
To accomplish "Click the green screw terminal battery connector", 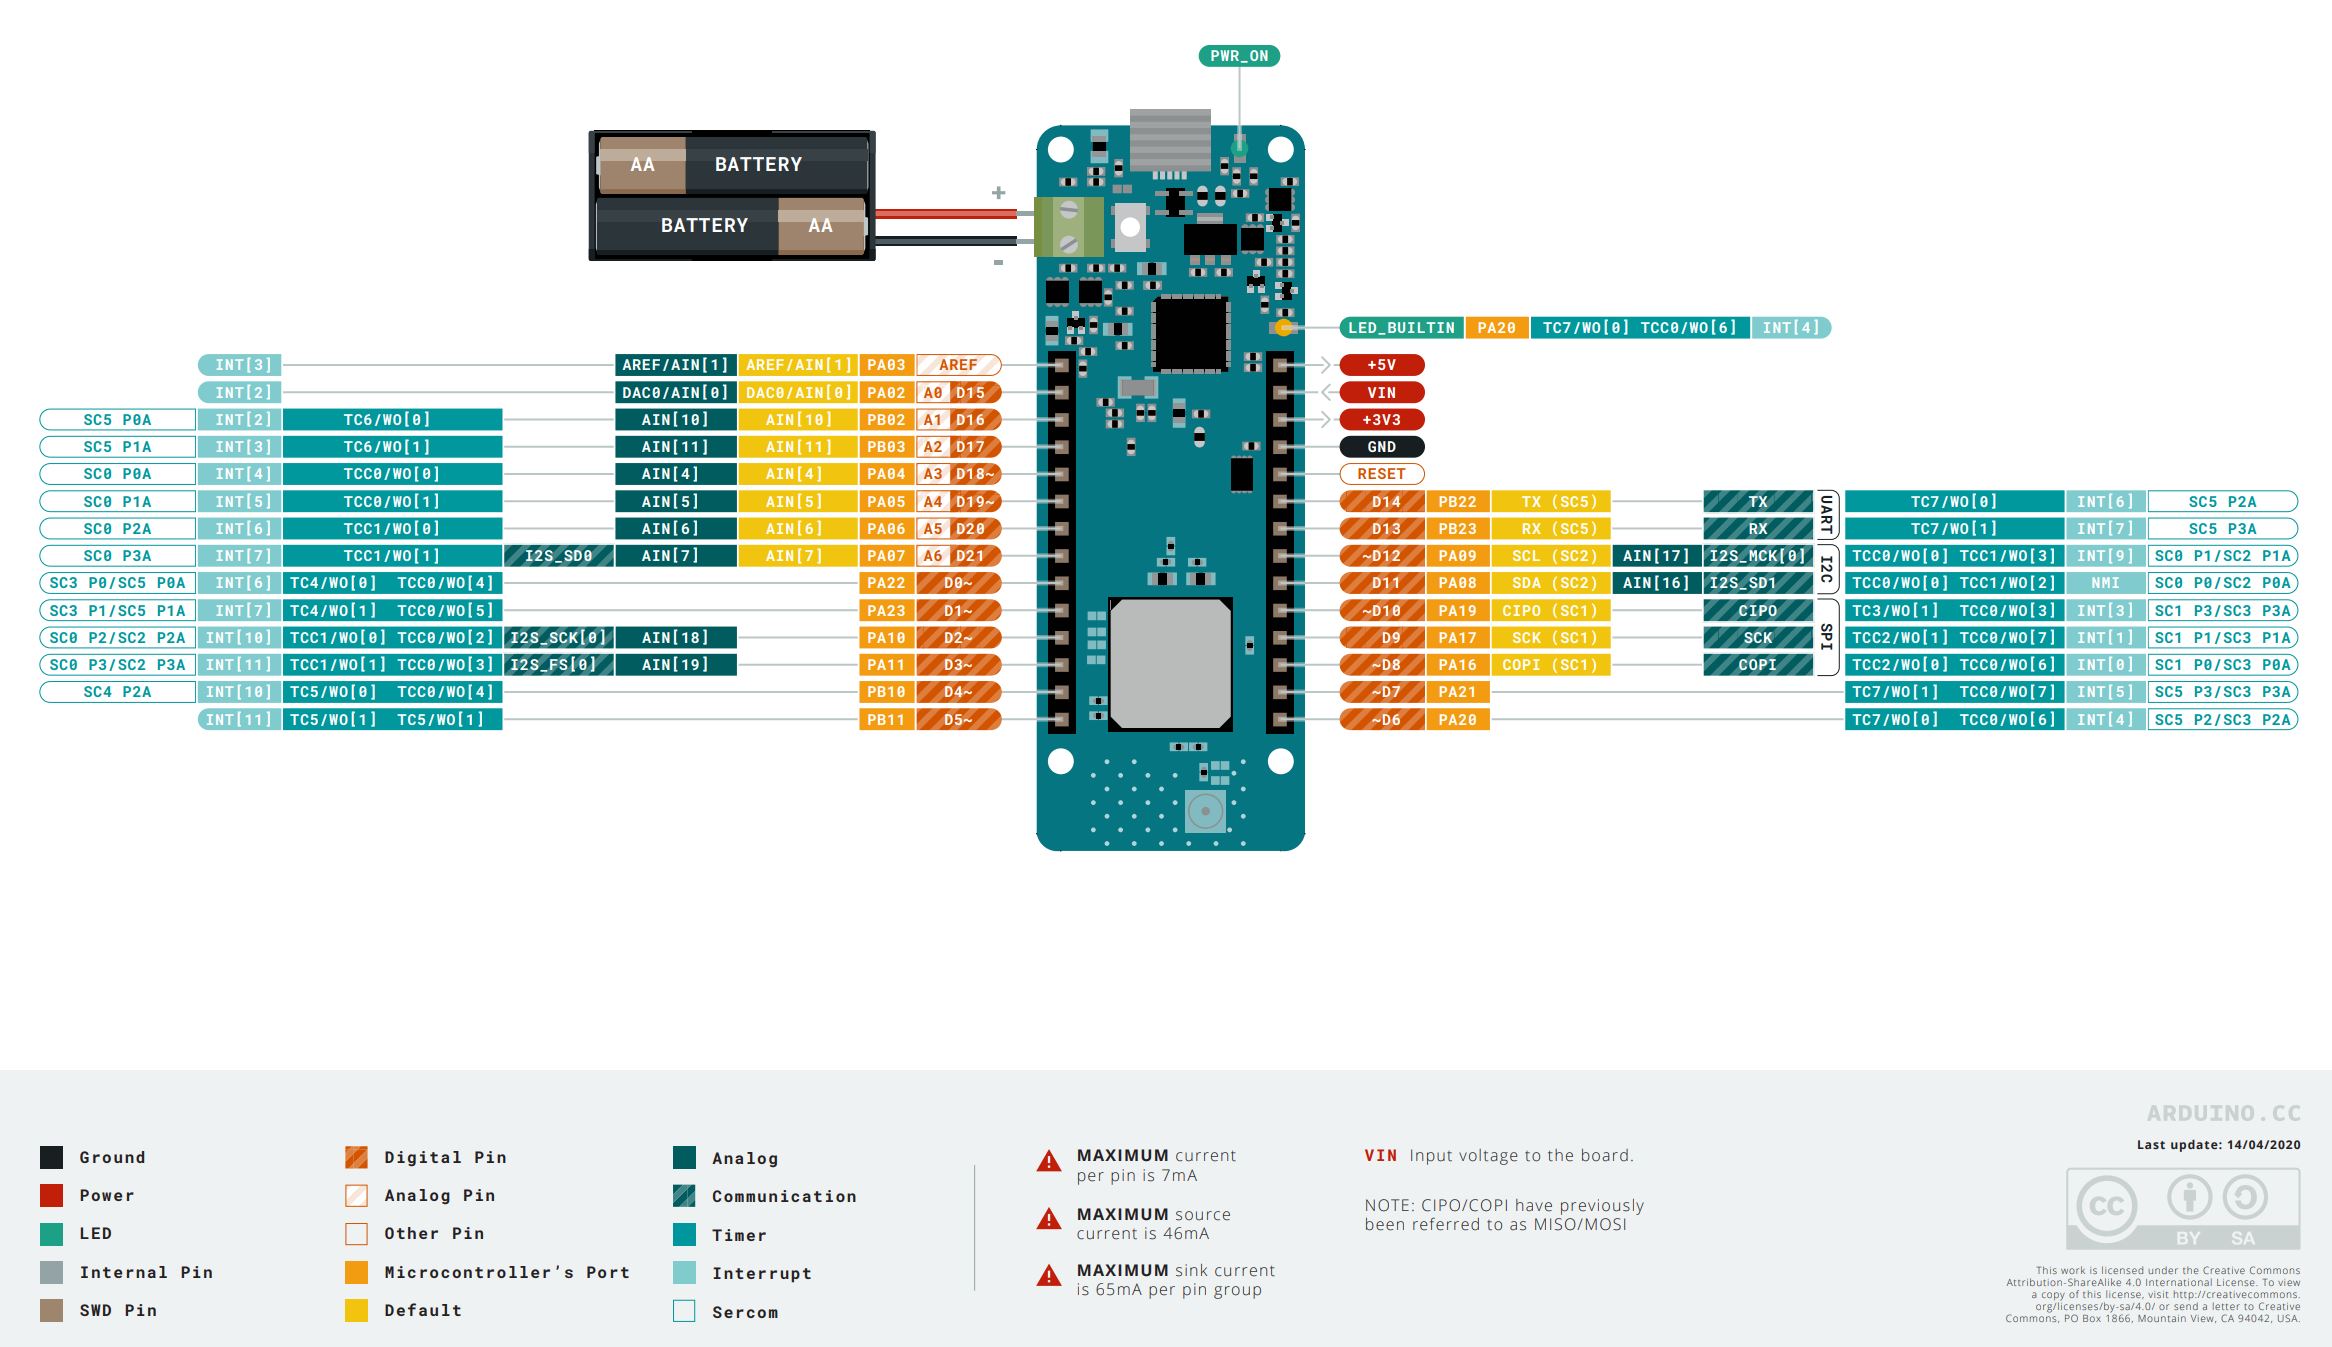I will click(x=1068, y=226).
